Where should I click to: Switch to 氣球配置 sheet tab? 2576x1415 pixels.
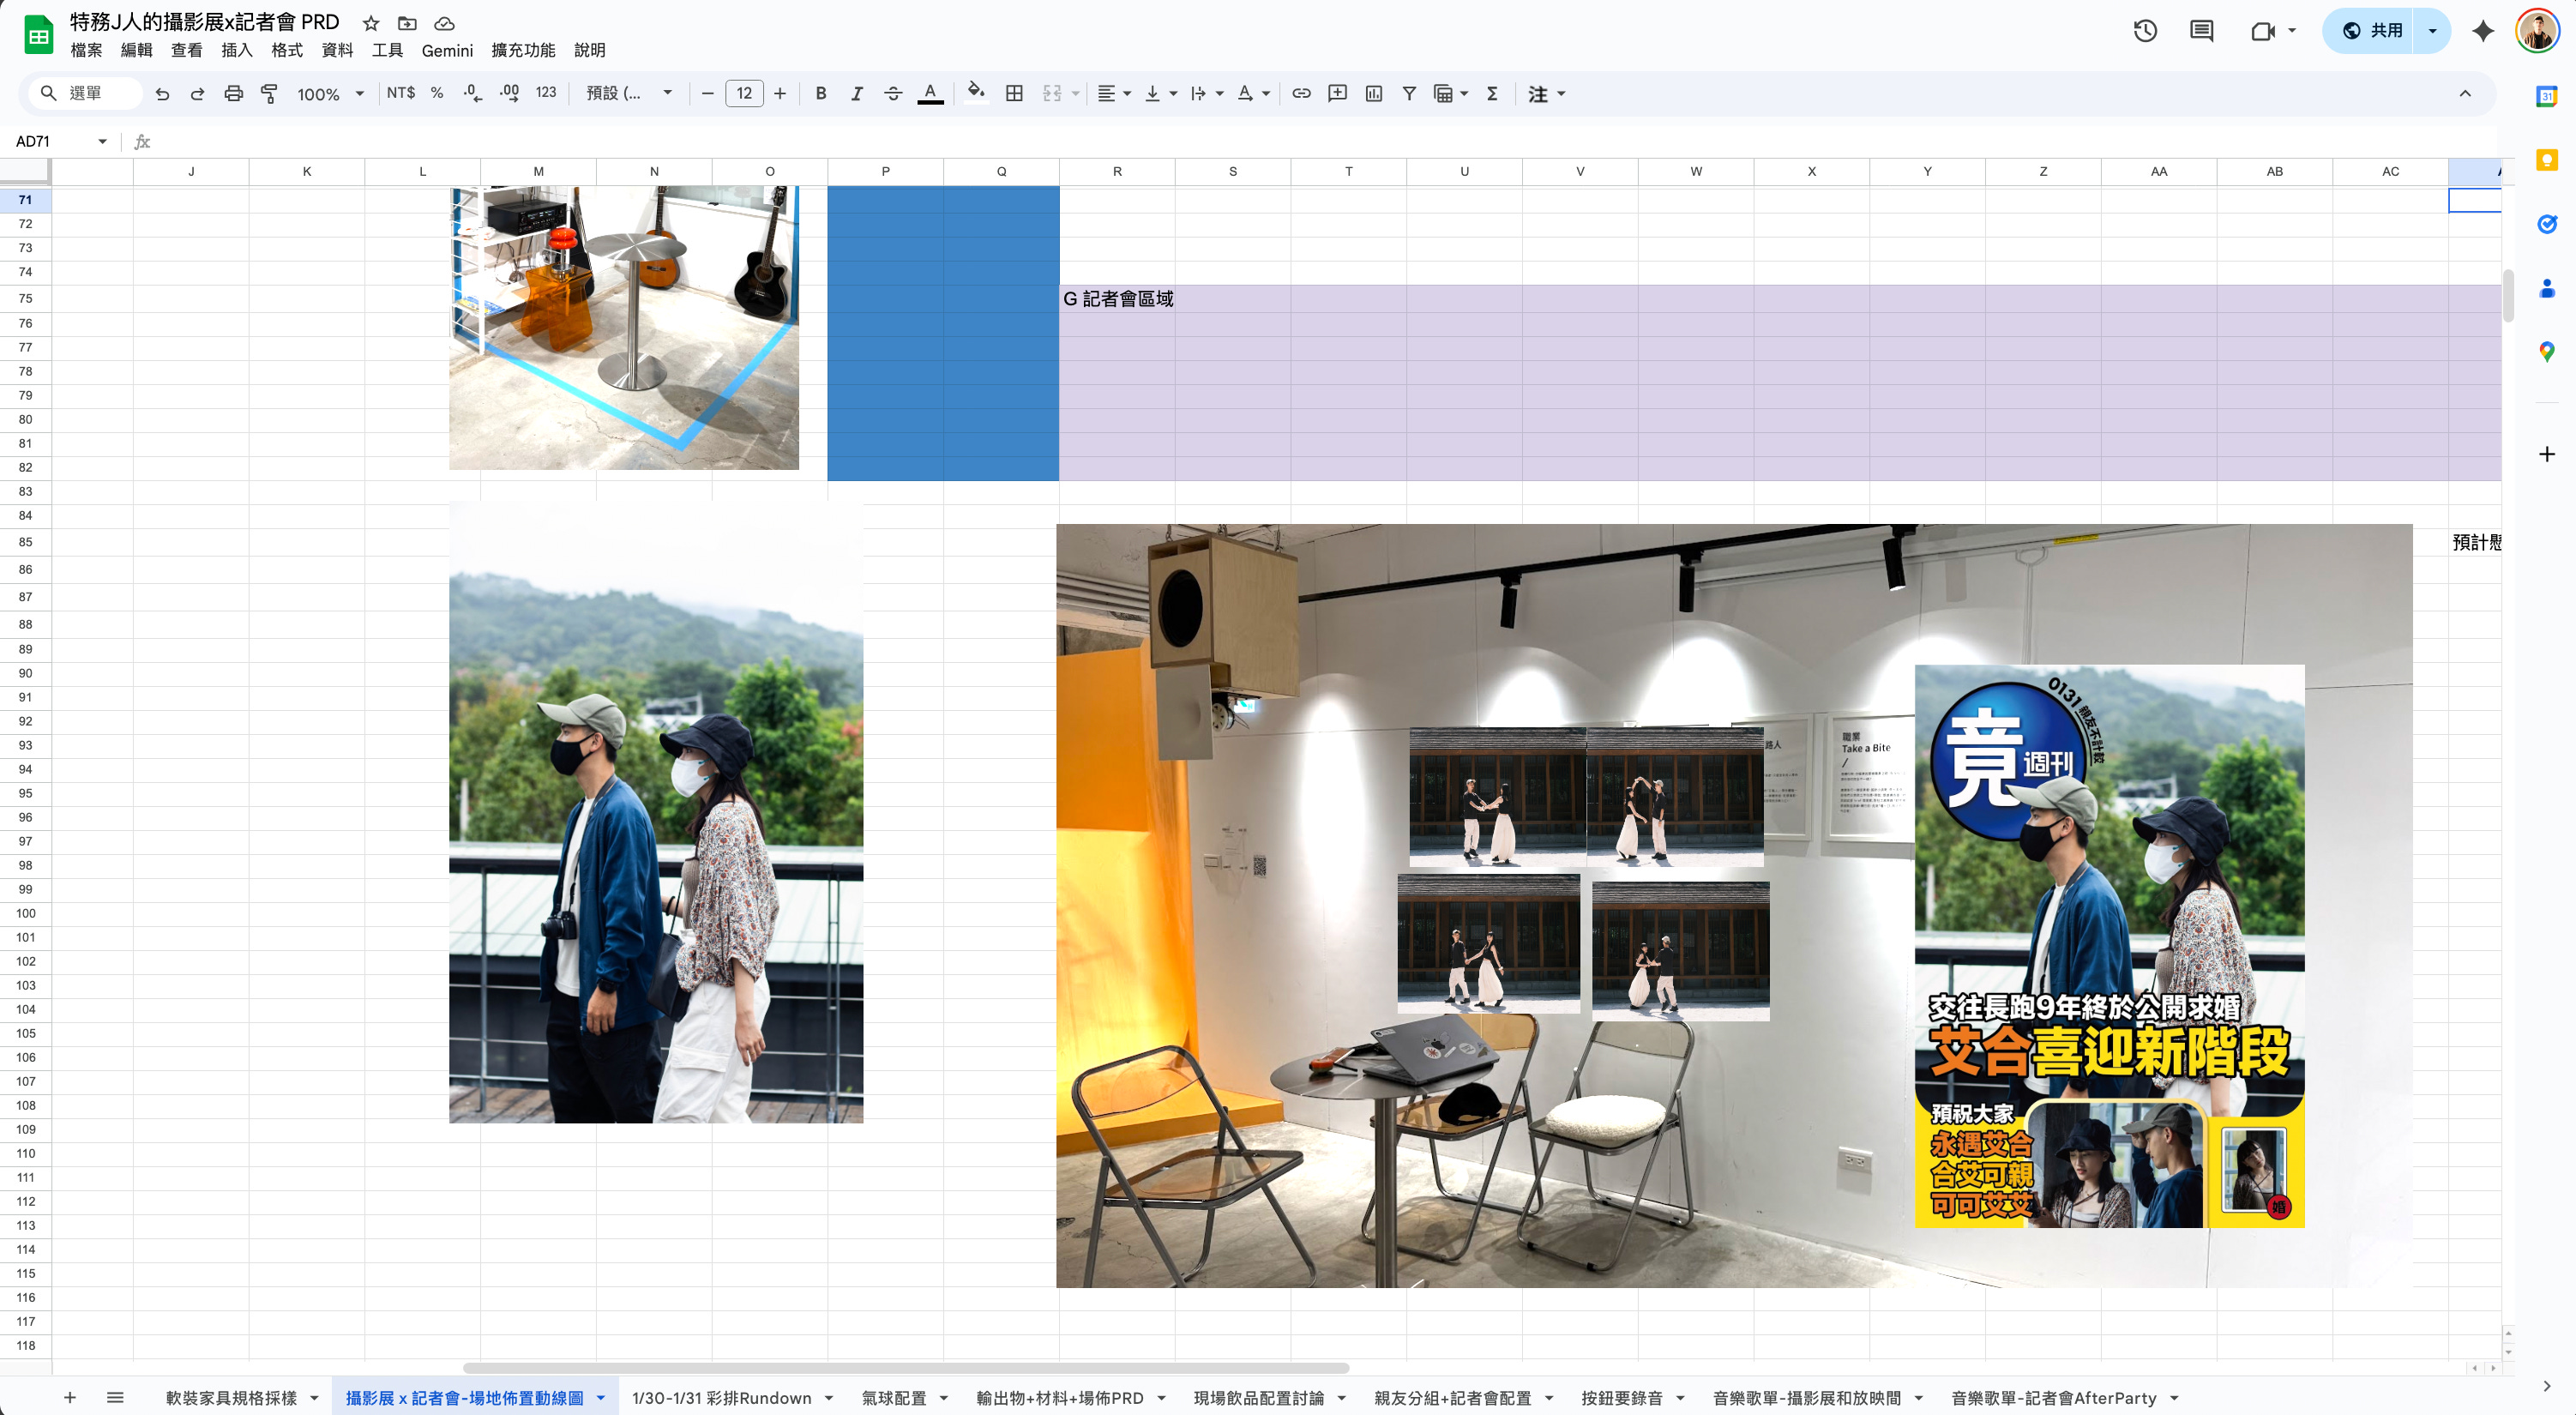893,1397
